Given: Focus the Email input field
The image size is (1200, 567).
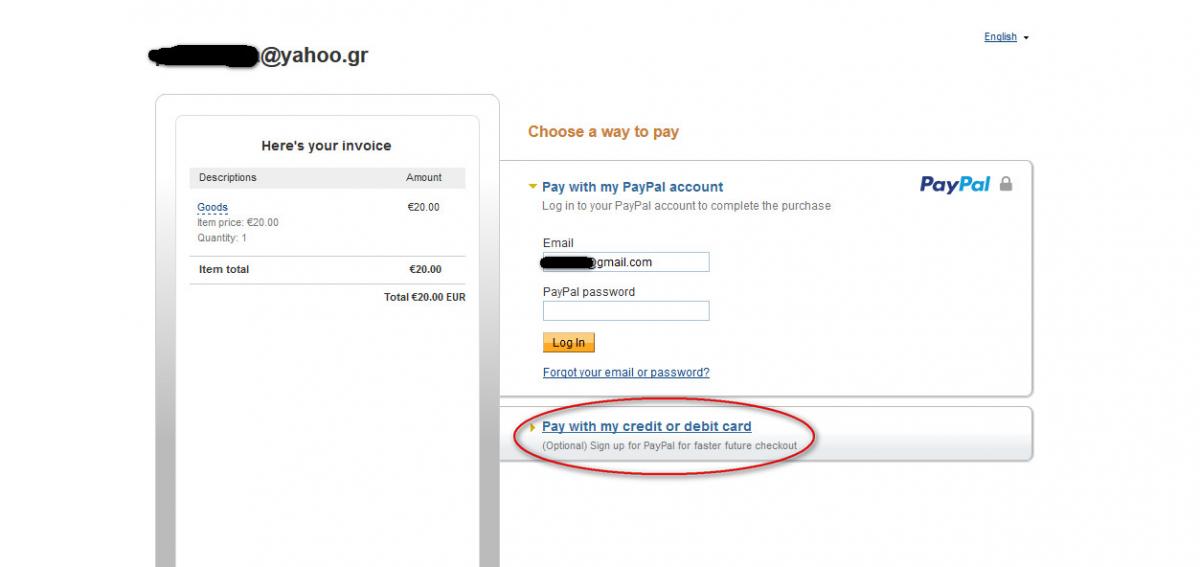Looking at the screenshot, I should 626,262.
